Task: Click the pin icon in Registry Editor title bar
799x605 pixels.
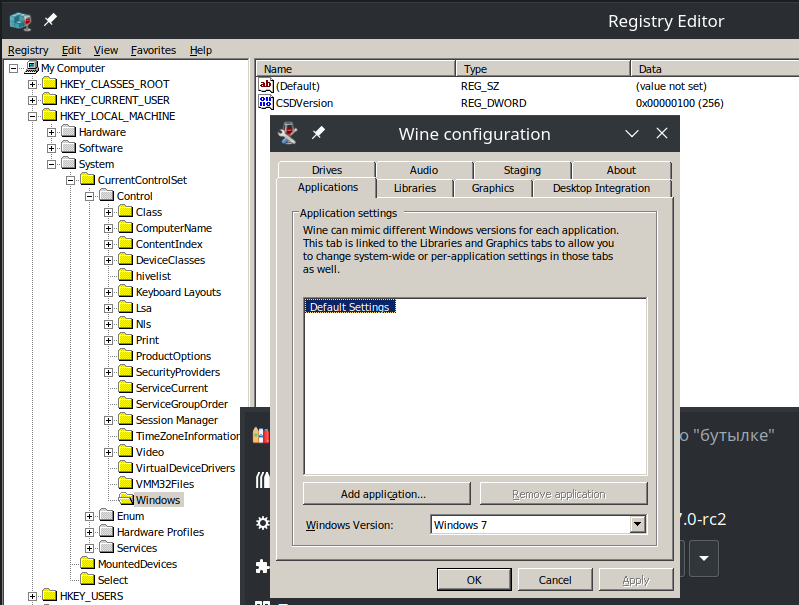Action: point(50,20)
